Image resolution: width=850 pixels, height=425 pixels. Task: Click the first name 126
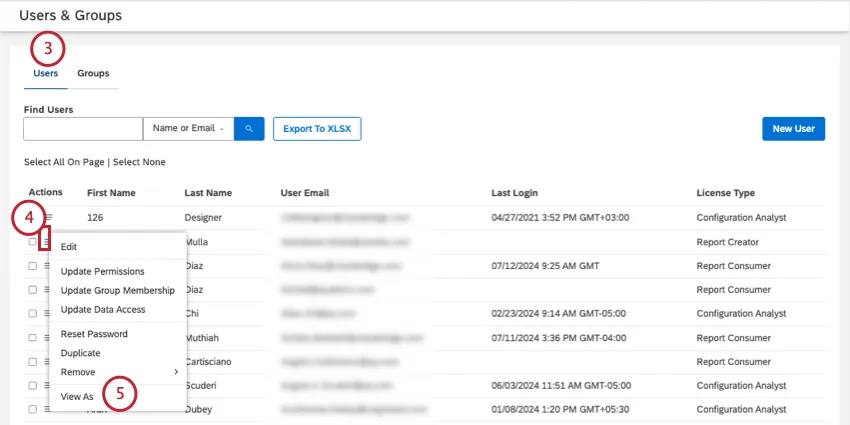95,218
